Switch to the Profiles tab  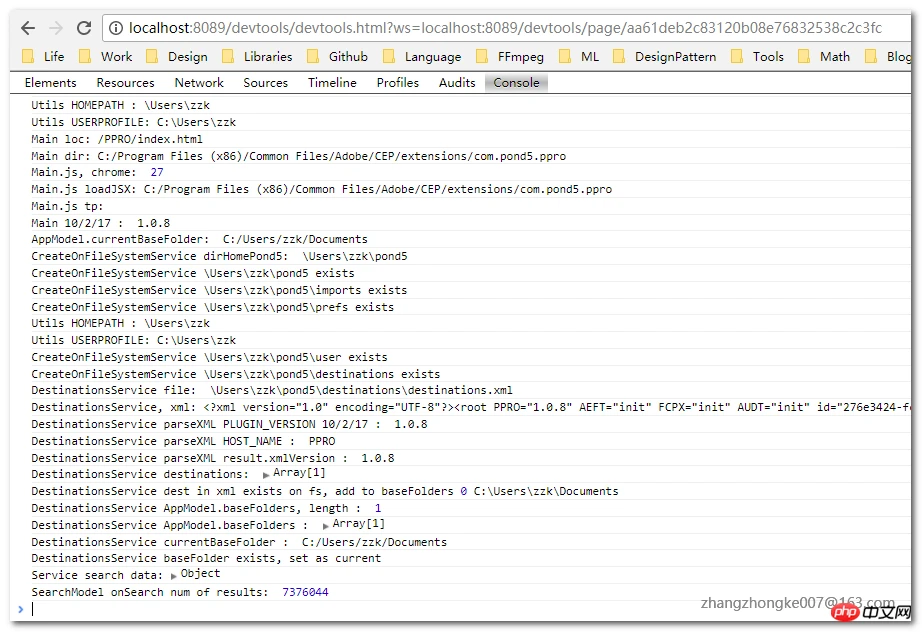pyautogui.click(x=398, y=83)
